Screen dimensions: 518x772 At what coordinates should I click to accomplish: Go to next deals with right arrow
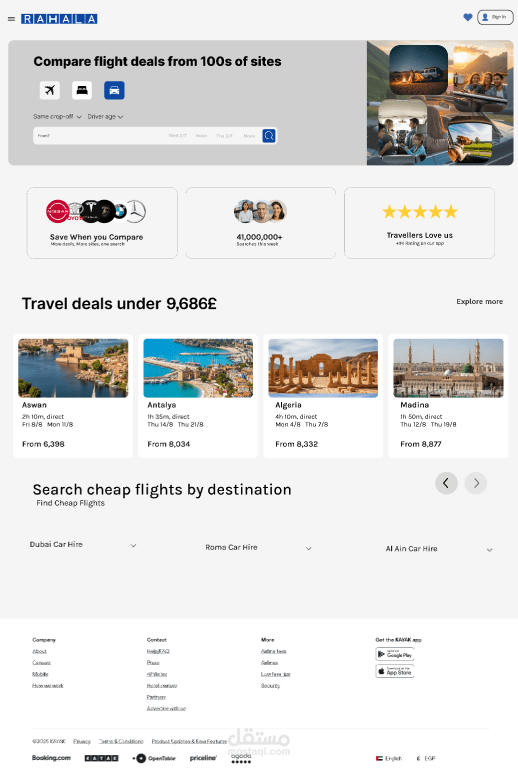pos(476,483)
